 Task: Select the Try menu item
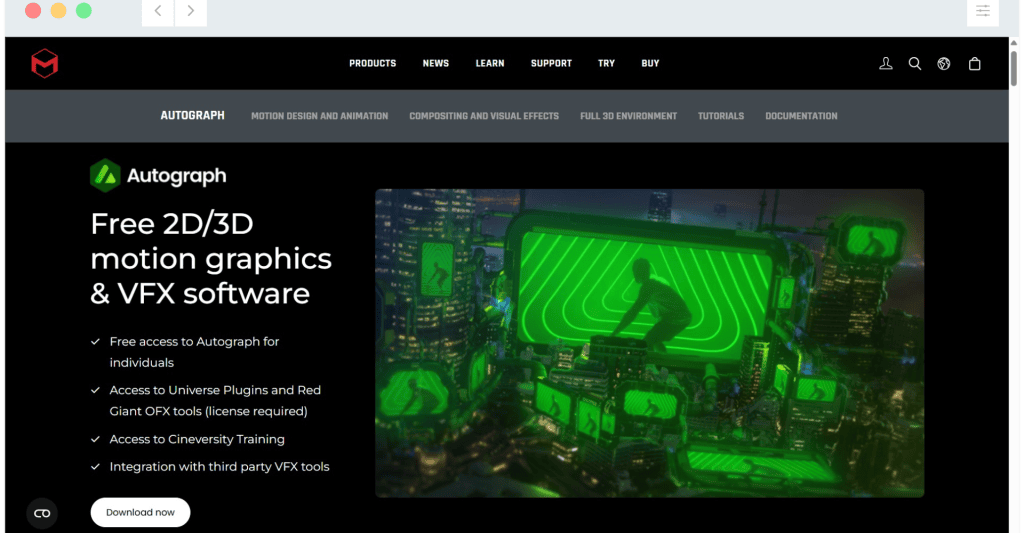click(606, 63)
